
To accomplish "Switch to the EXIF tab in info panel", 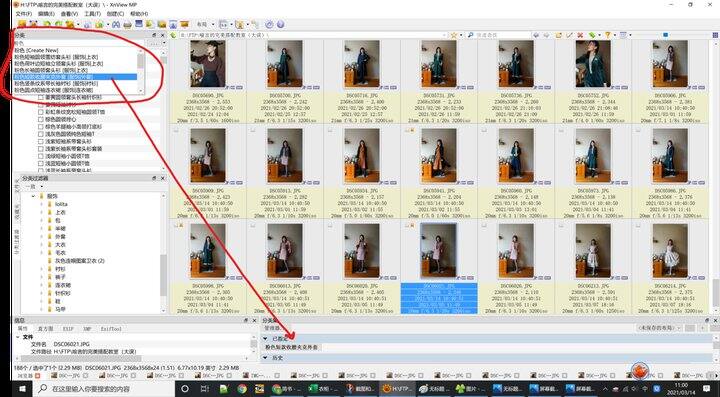I will point(68,329).
